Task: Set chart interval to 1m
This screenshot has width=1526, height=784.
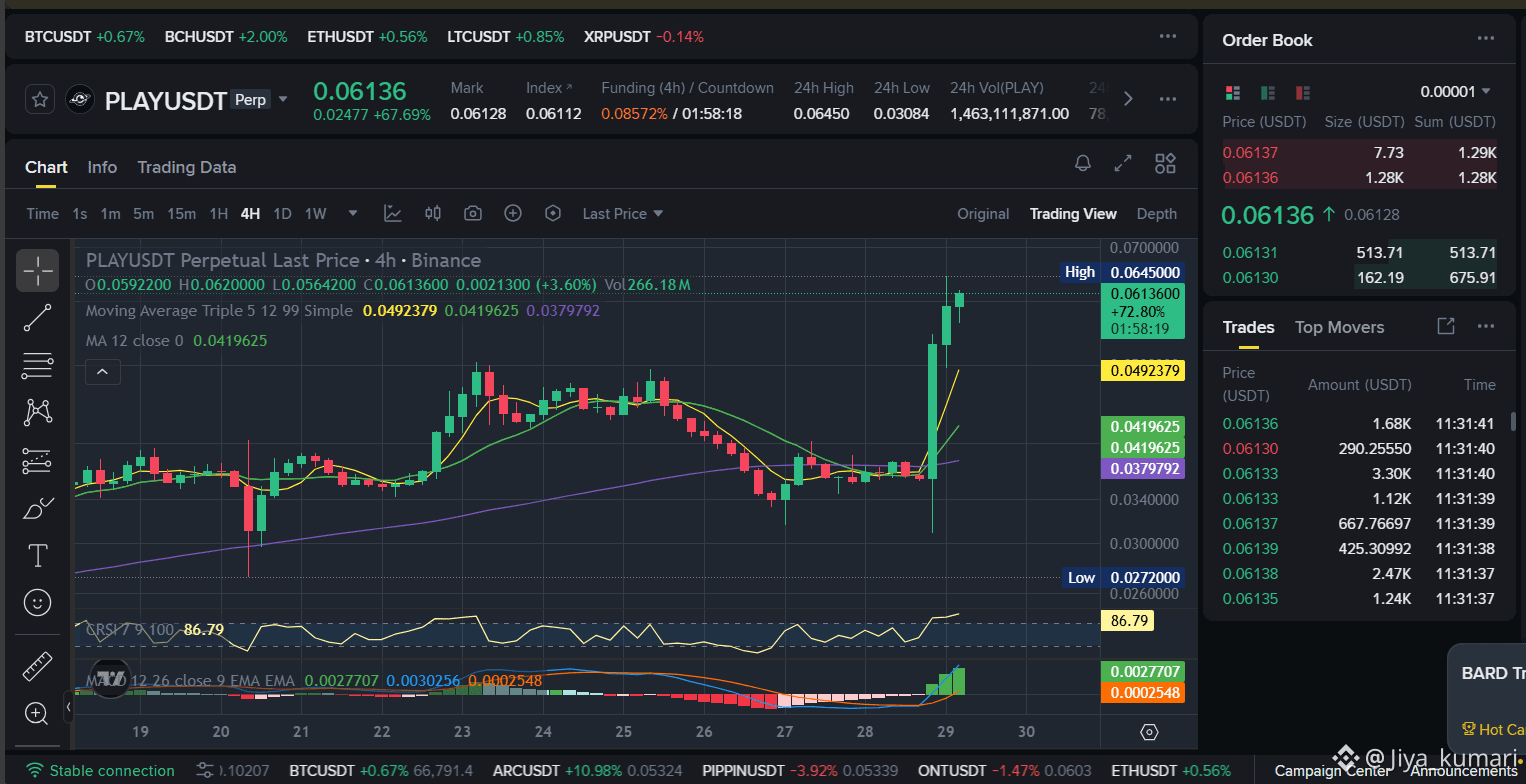Action: pos(110,214)
